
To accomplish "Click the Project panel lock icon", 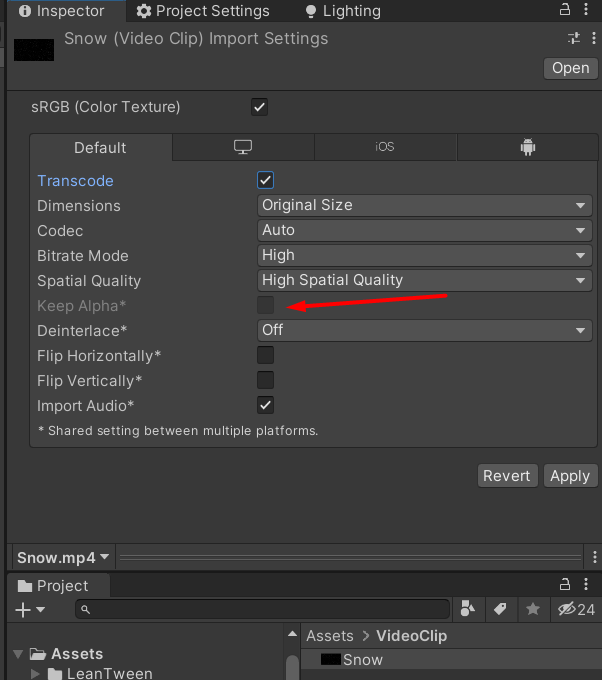I will tap(567, 585).
